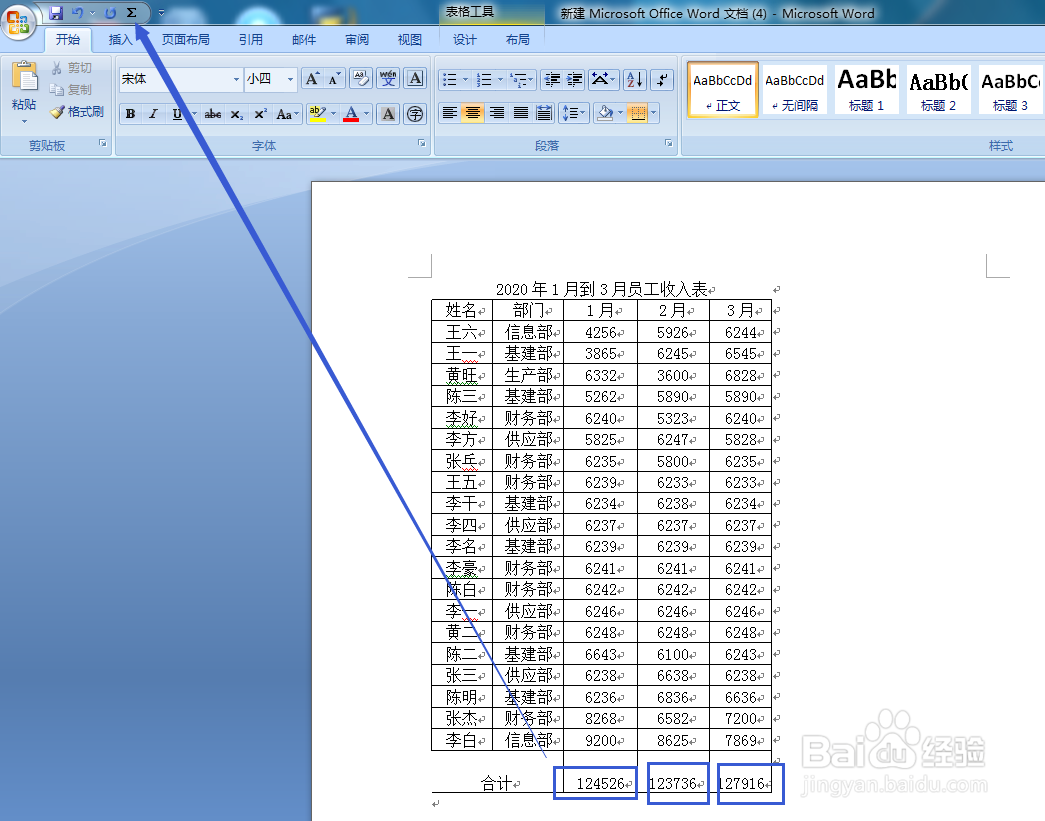Click the Office button logo
Image resolution: width=1045 pixels, height=821 pixels.
point(19,21)
